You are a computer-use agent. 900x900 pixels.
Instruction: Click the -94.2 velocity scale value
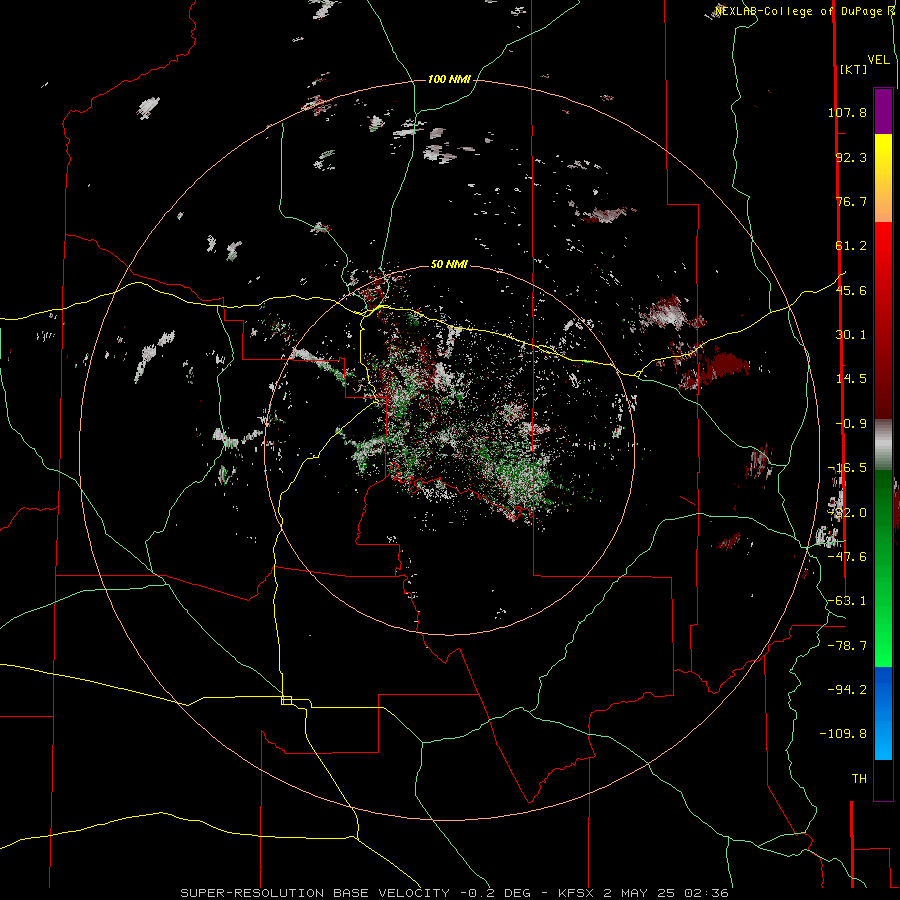(x=847, y=689)
